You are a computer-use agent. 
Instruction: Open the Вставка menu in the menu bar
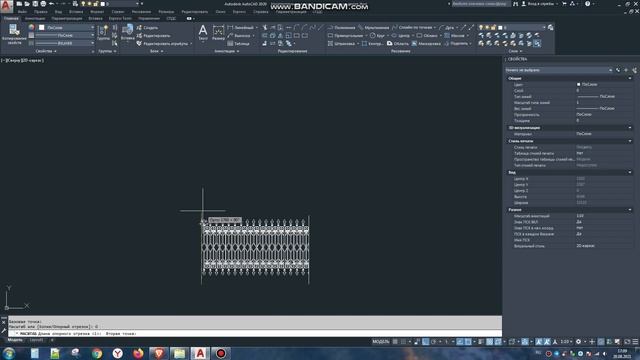(x=76, y=12)
